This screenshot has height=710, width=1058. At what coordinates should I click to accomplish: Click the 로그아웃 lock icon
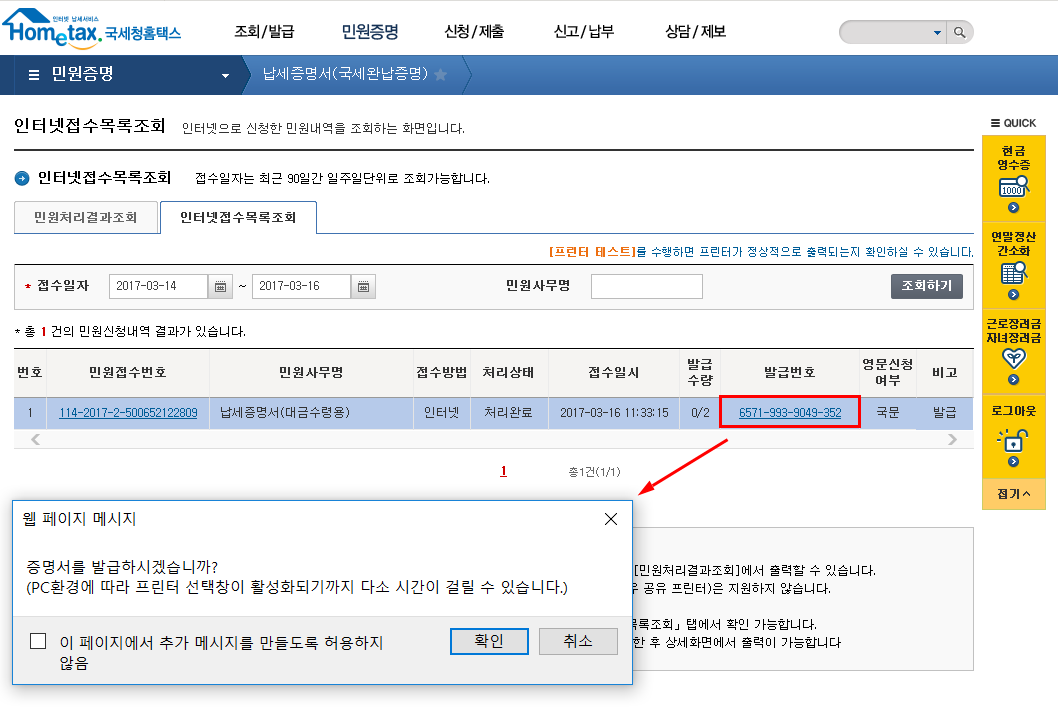(1013, 440)
